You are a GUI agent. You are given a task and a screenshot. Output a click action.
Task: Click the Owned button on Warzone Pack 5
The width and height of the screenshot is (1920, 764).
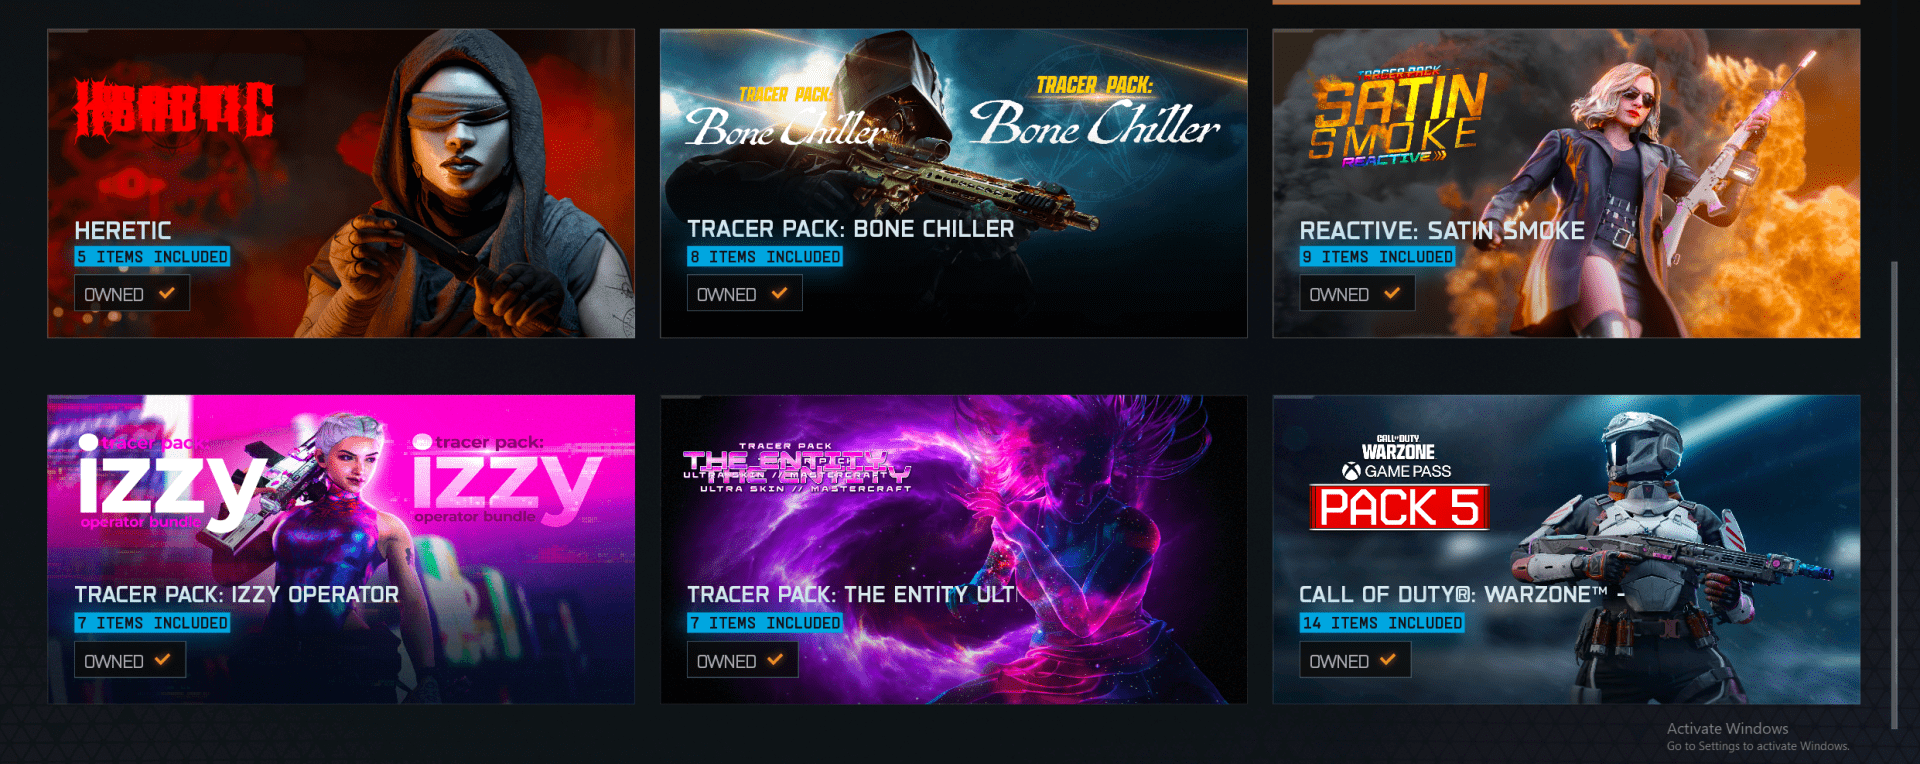click(1355, 661)
